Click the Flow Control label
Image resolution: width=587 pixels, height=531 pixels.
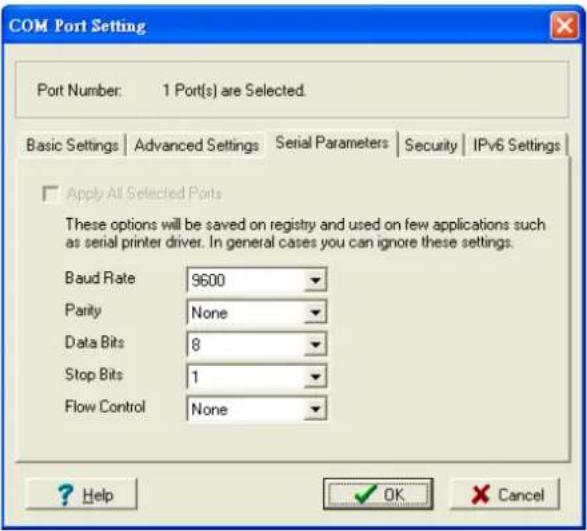coord(105,406)
